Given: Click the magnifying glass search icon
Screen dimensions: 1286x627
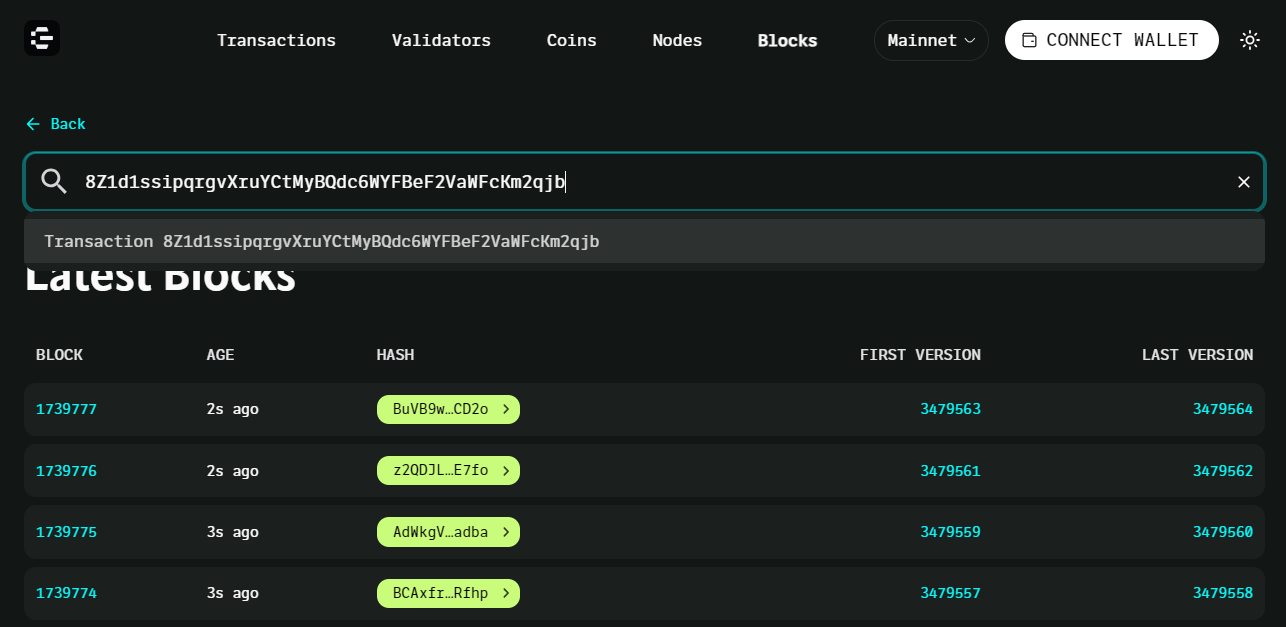Looking at the screenshot, I should 54,181.
